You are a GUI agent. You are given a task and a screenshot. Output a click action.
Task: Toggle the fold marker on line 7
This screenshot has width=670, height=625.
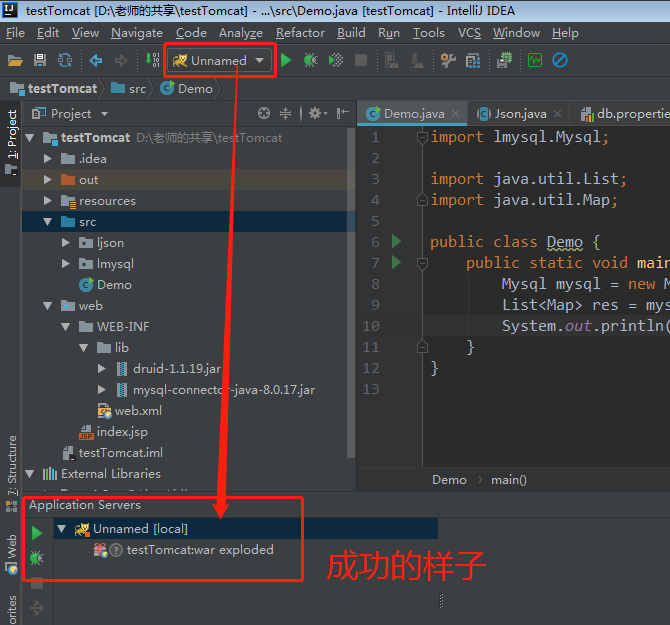click(x=422, y=264)
